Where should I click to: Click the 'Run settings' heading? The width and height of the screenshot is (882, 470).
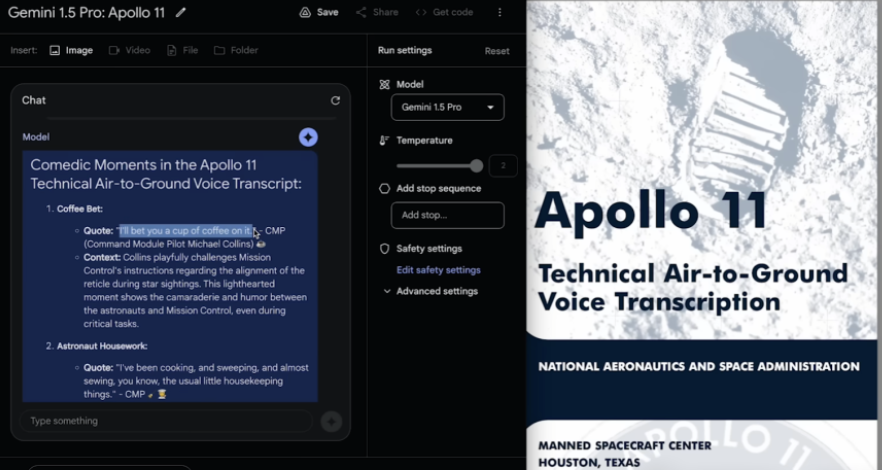tap(405, 51)
